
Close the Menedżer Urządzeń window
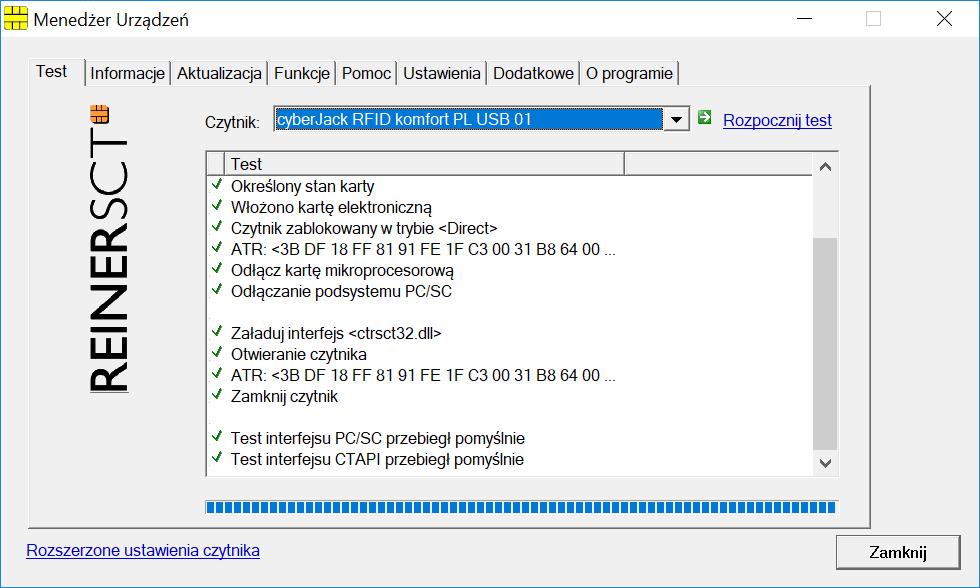944,19
